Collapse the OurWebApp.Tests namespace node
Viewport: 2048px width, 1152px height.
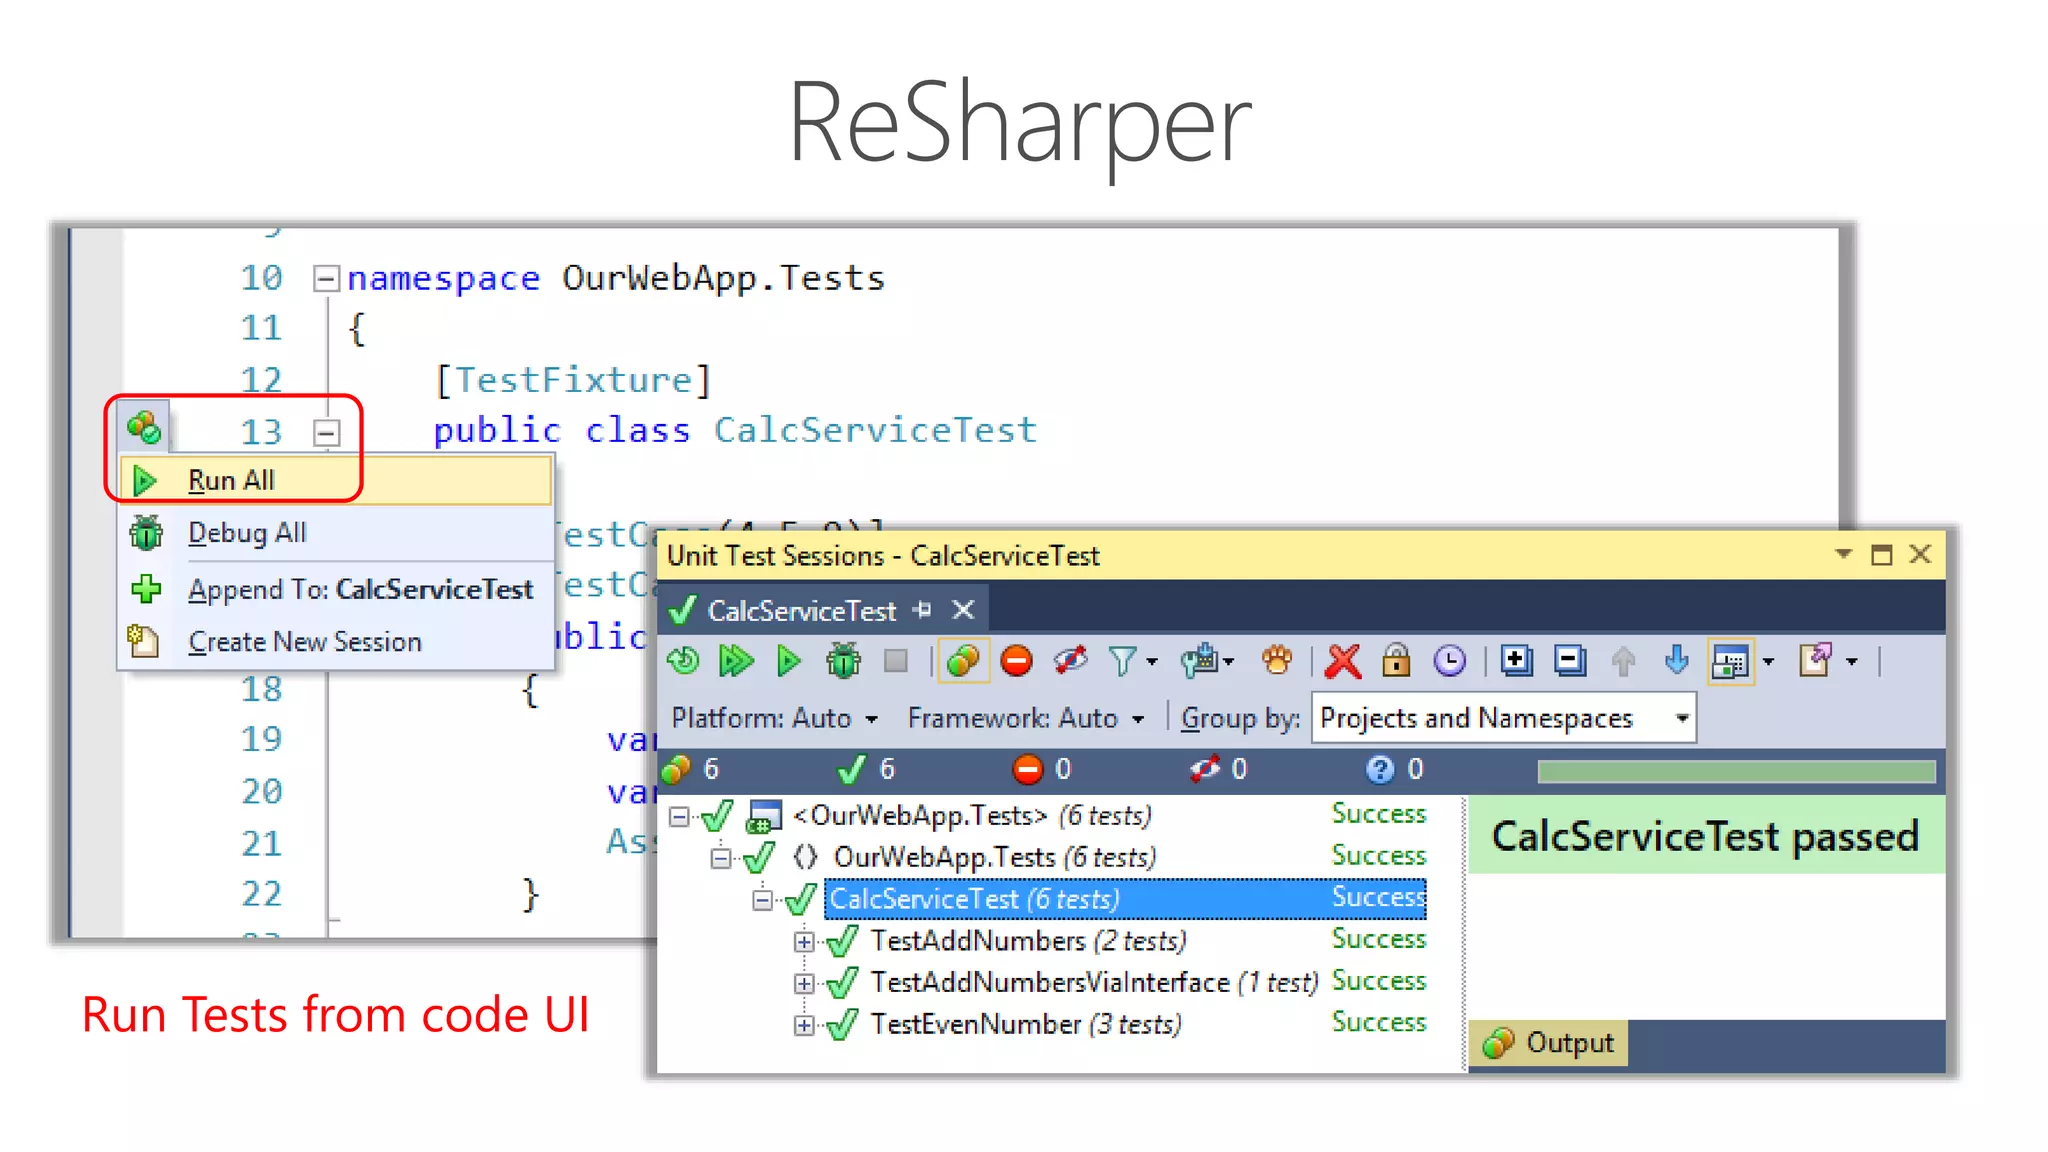pos(721,858)
